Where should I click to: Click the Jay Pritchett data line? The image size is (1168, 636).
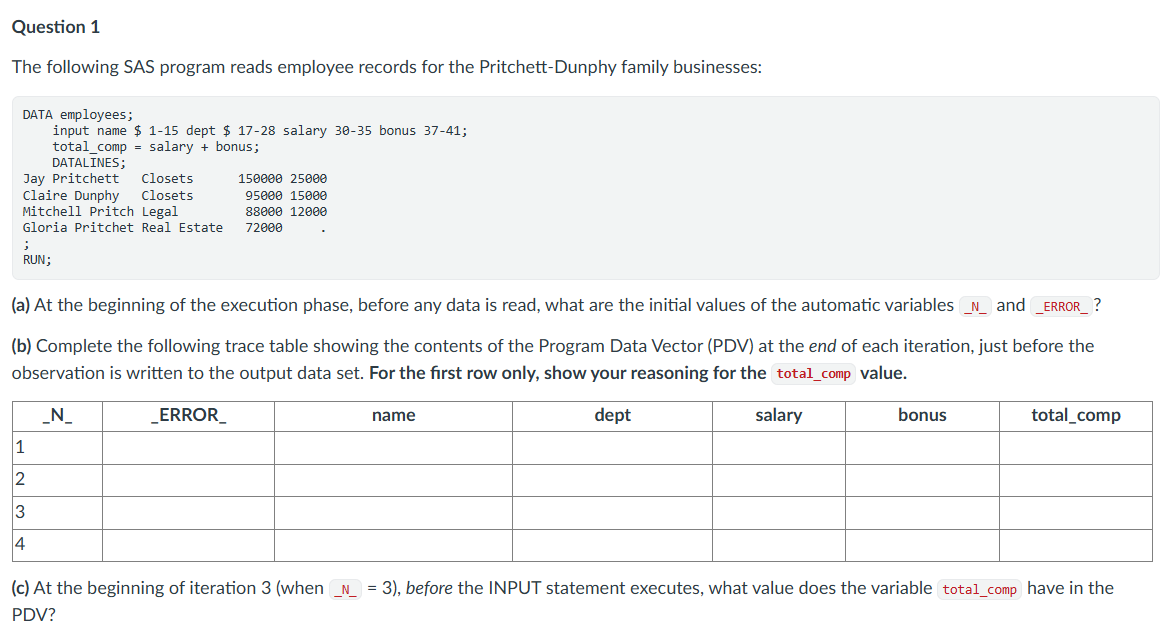174,179
